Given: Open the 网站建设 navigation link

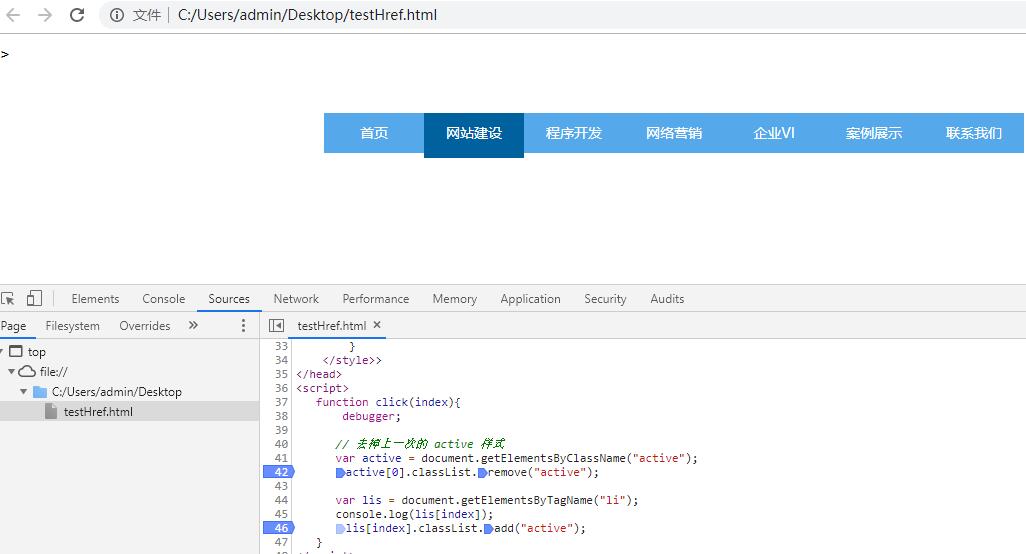Looking at the screenshot, I should 474,135.
